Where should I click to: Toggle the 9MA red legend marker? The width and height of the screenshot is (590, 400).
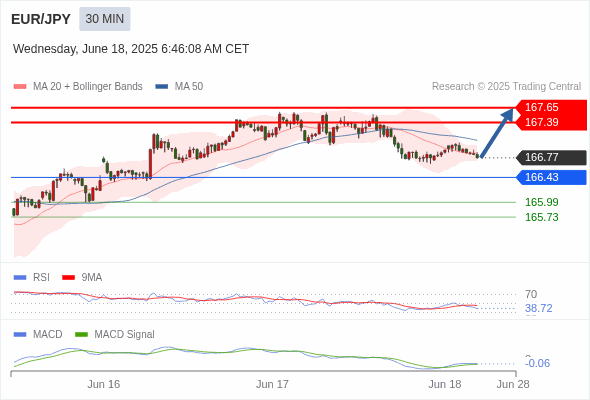[x=68, y=278]
